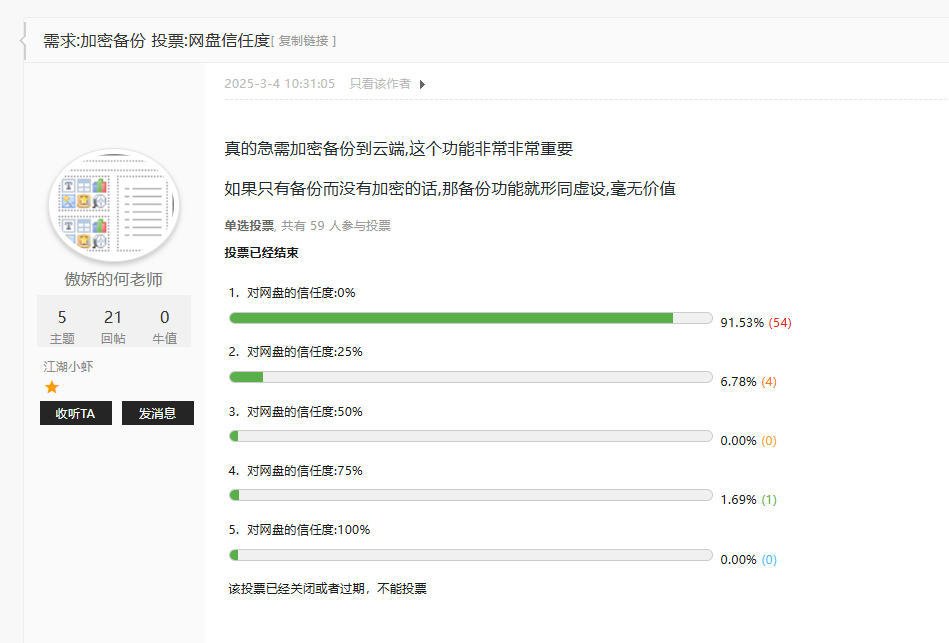
Task: Click the 收听TA follow button
Action: click(x=76, y=413)
